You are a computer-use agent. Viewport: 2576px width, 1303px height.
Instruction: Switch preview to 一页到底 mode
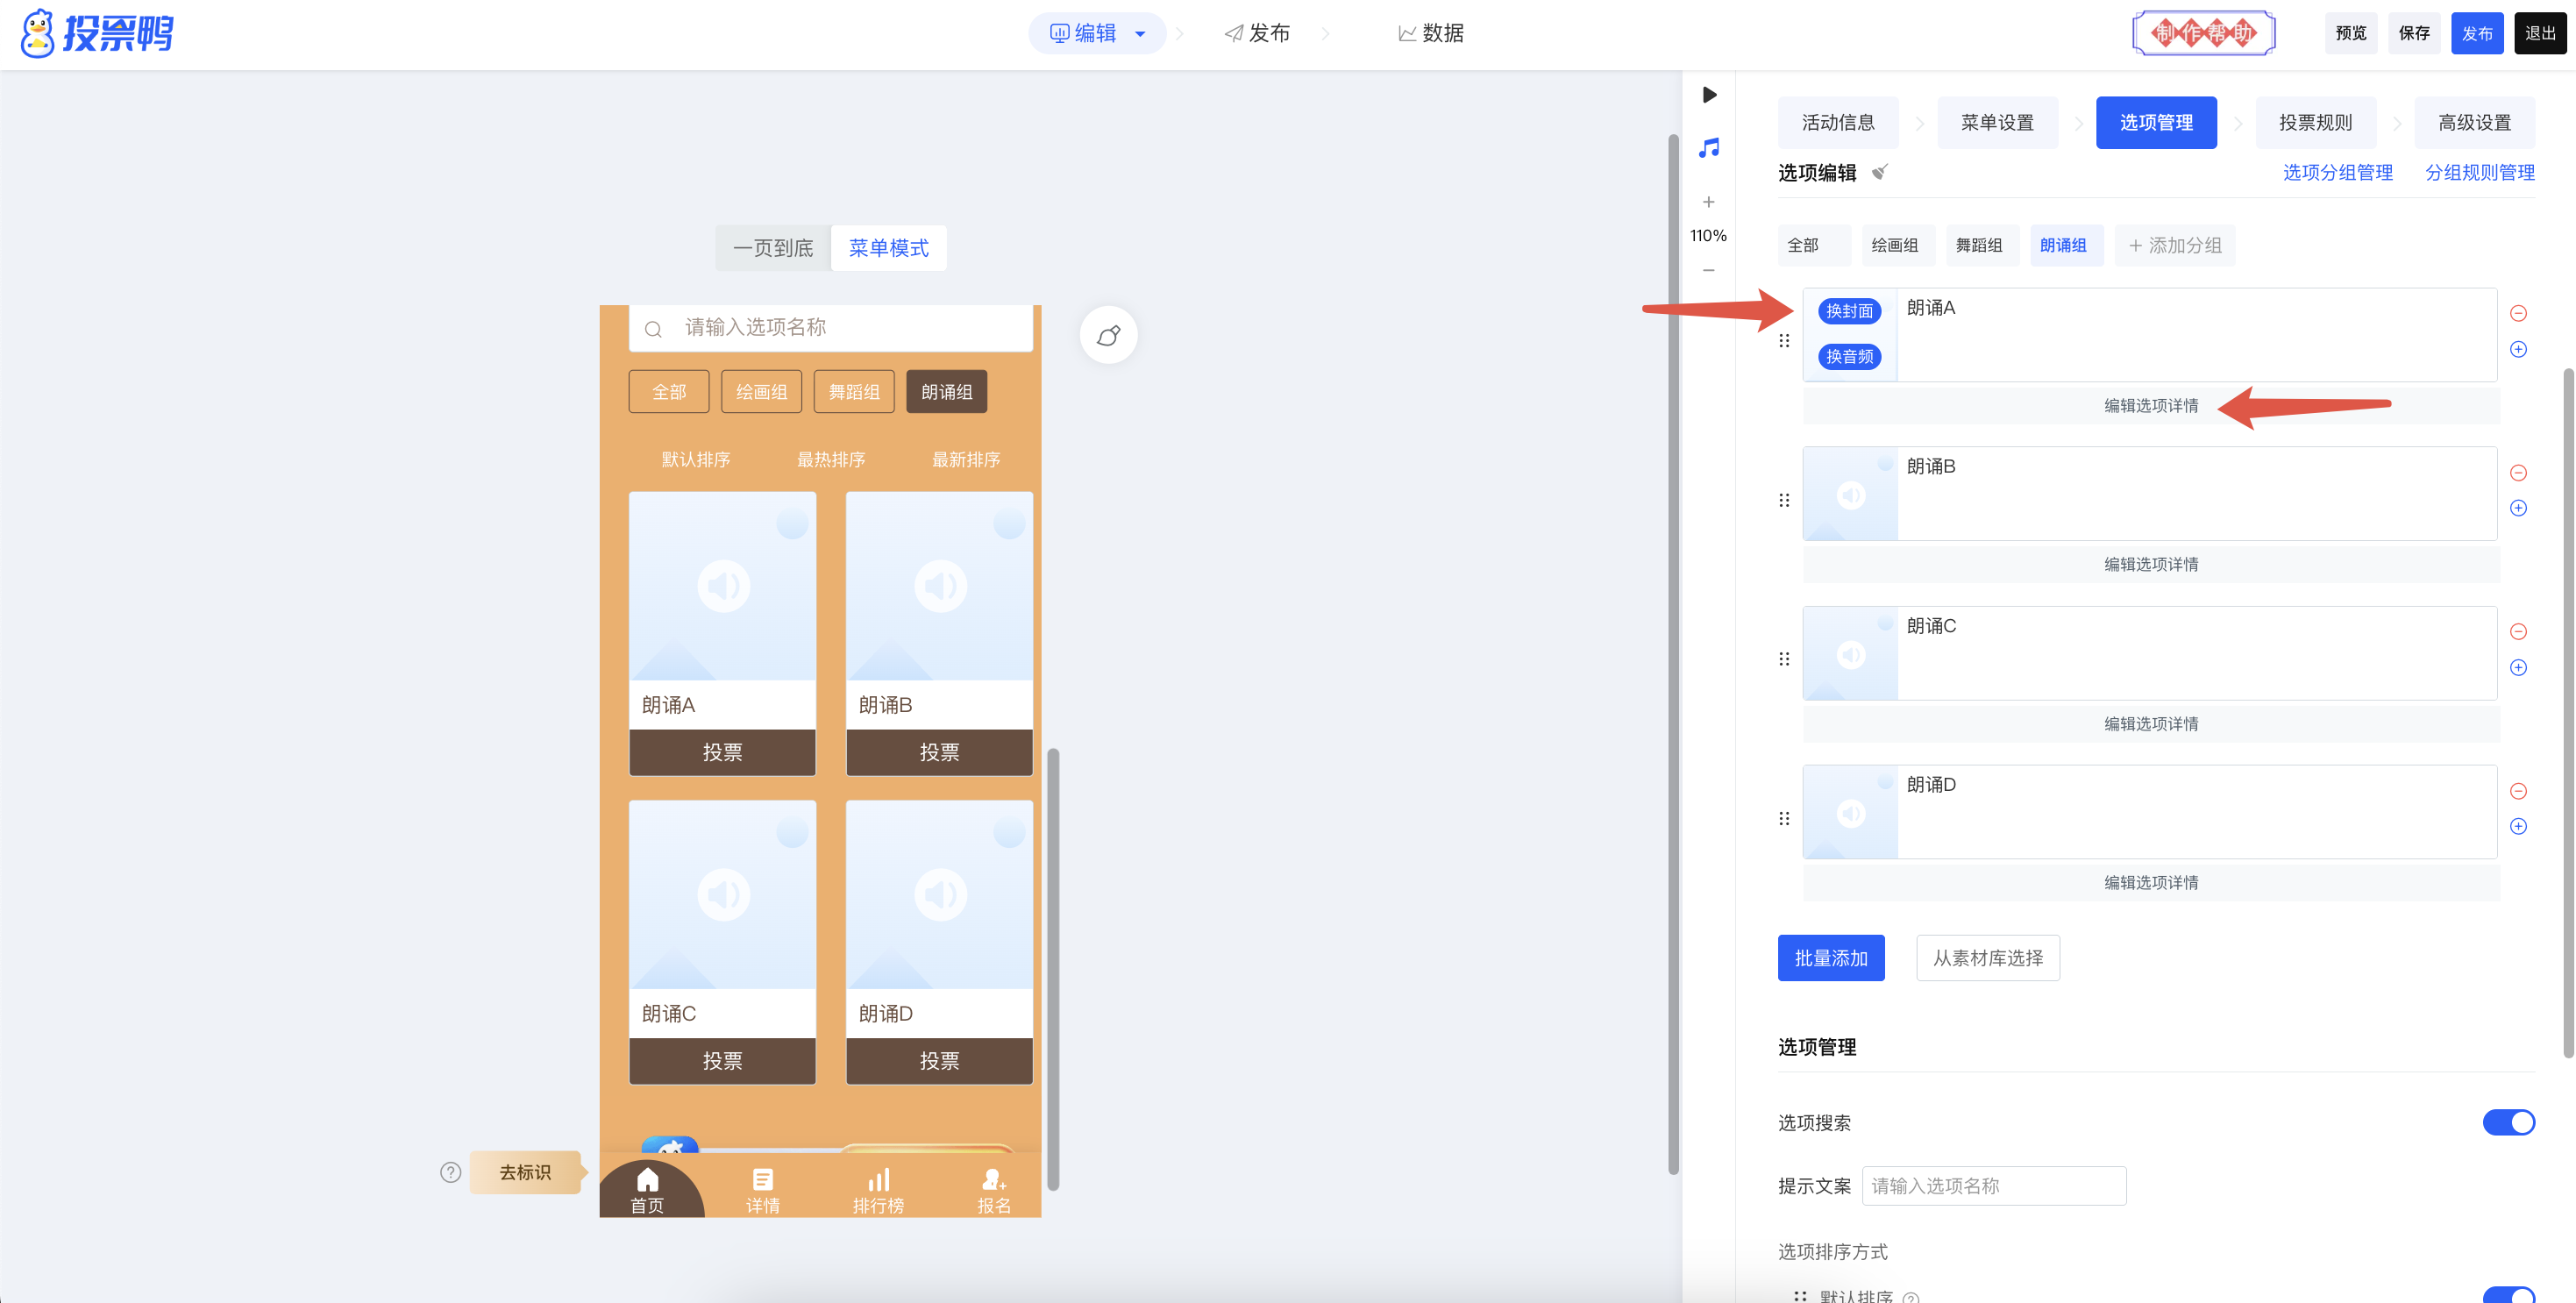pos(773,248)
